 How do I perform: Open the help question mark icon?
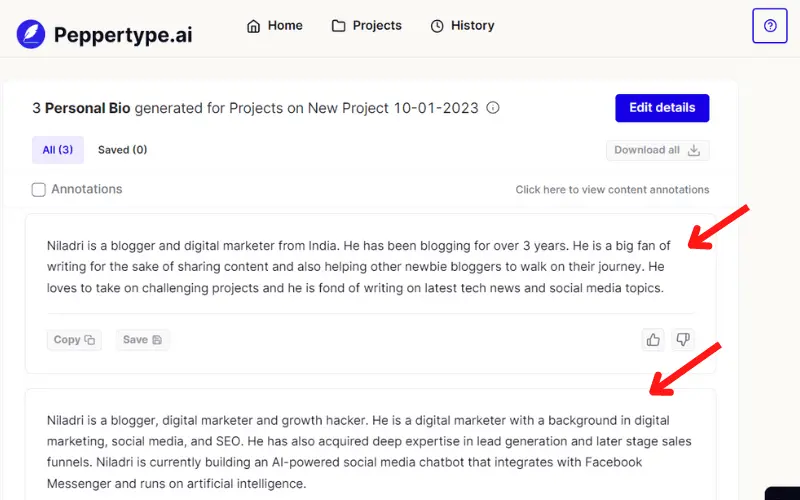770,26
